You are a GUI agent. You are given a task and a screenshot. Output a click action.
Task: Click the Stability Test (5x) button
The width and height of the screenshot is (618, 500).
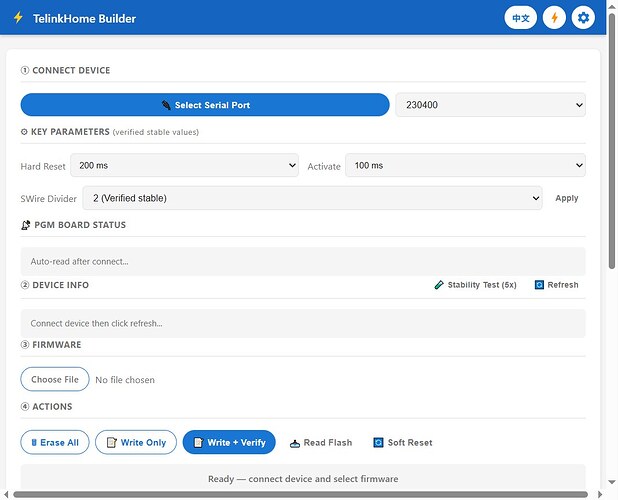[475, 285]
